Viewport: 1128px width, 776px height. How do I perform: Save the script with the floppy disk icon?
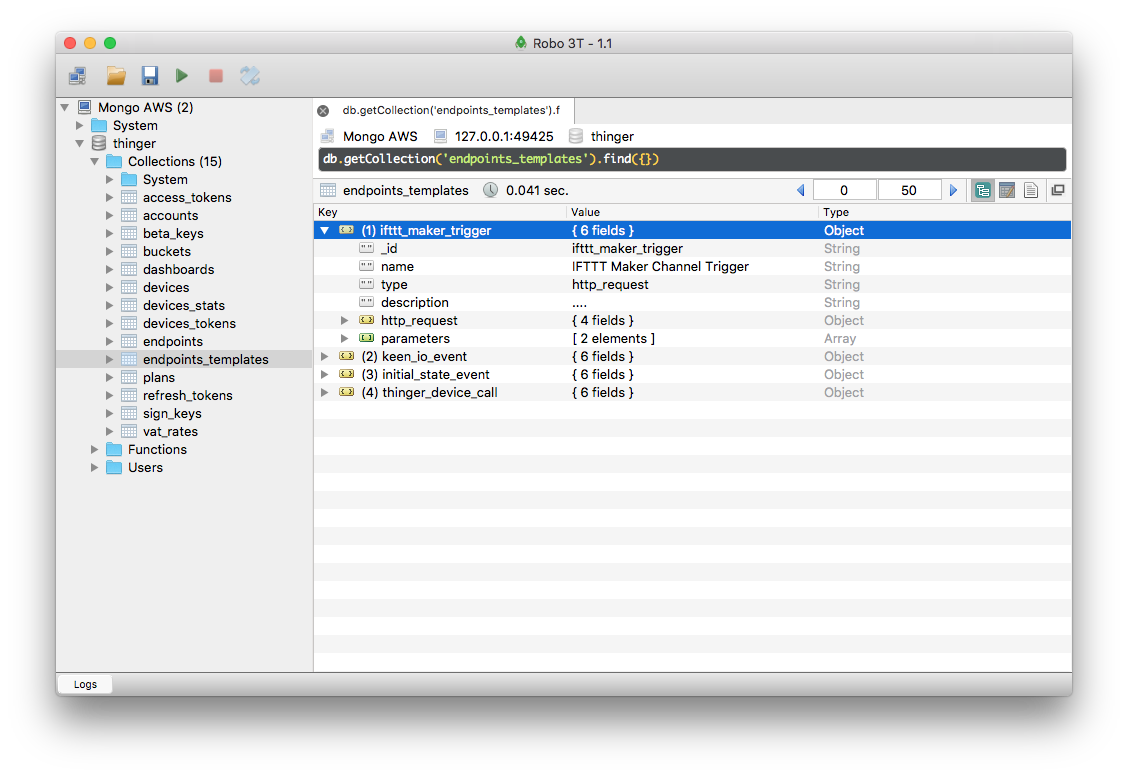[150, 76]
